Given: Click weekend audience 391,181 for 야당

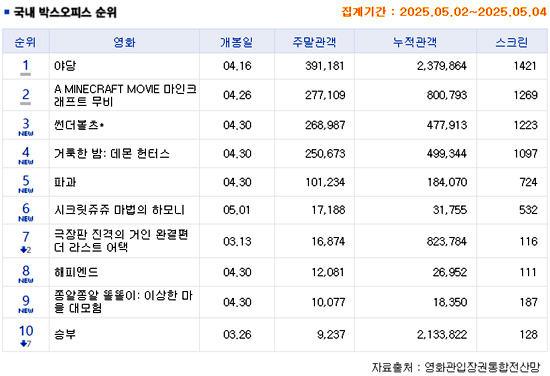Looking at the screenshot, I should pyautogui.click(x=324, y=66).
